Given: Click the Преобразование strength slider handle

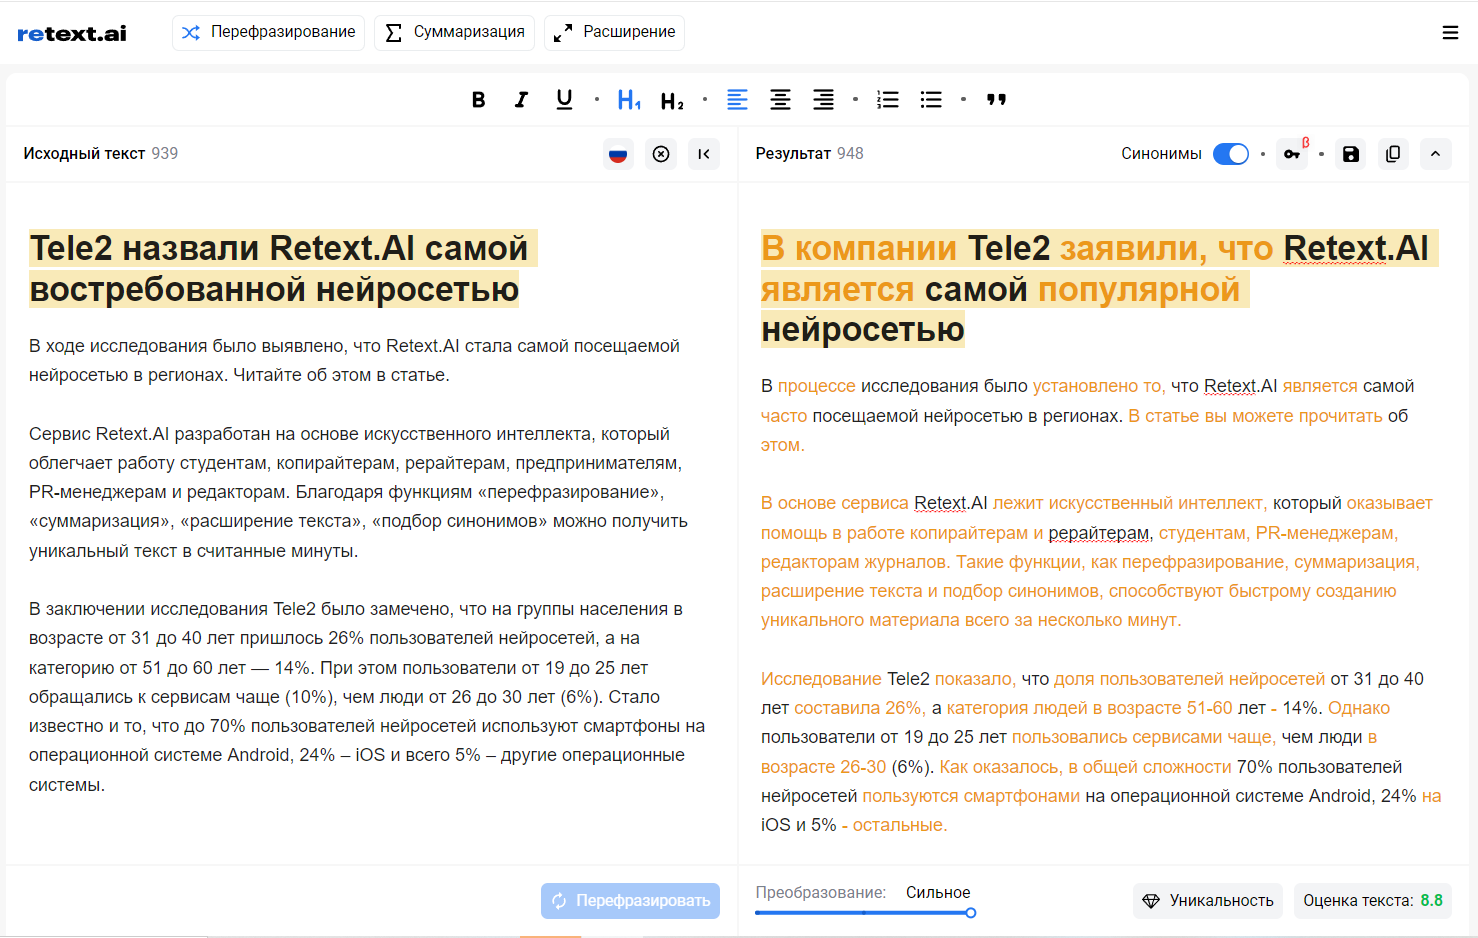Looking at the screenshot, I should [970, 913].
